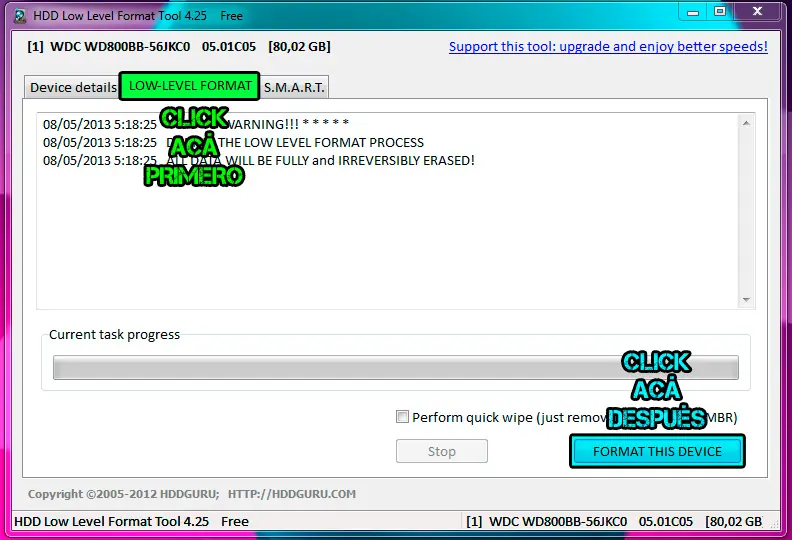Screen dimensions: 792x540
Task: Open the Device details tab
Action: click(x=72, y=87)
